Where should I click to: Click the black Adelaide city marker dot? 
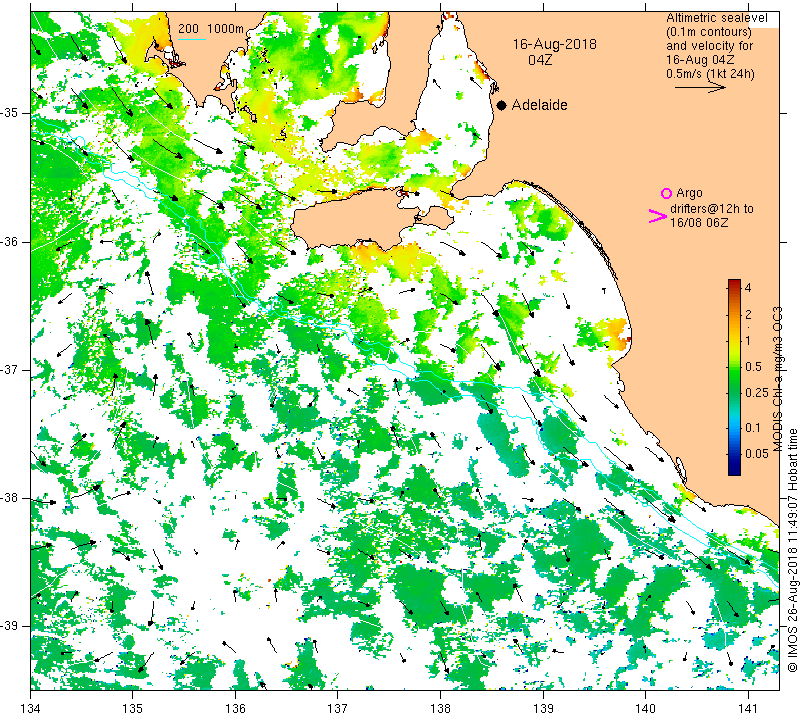[502, 105]
